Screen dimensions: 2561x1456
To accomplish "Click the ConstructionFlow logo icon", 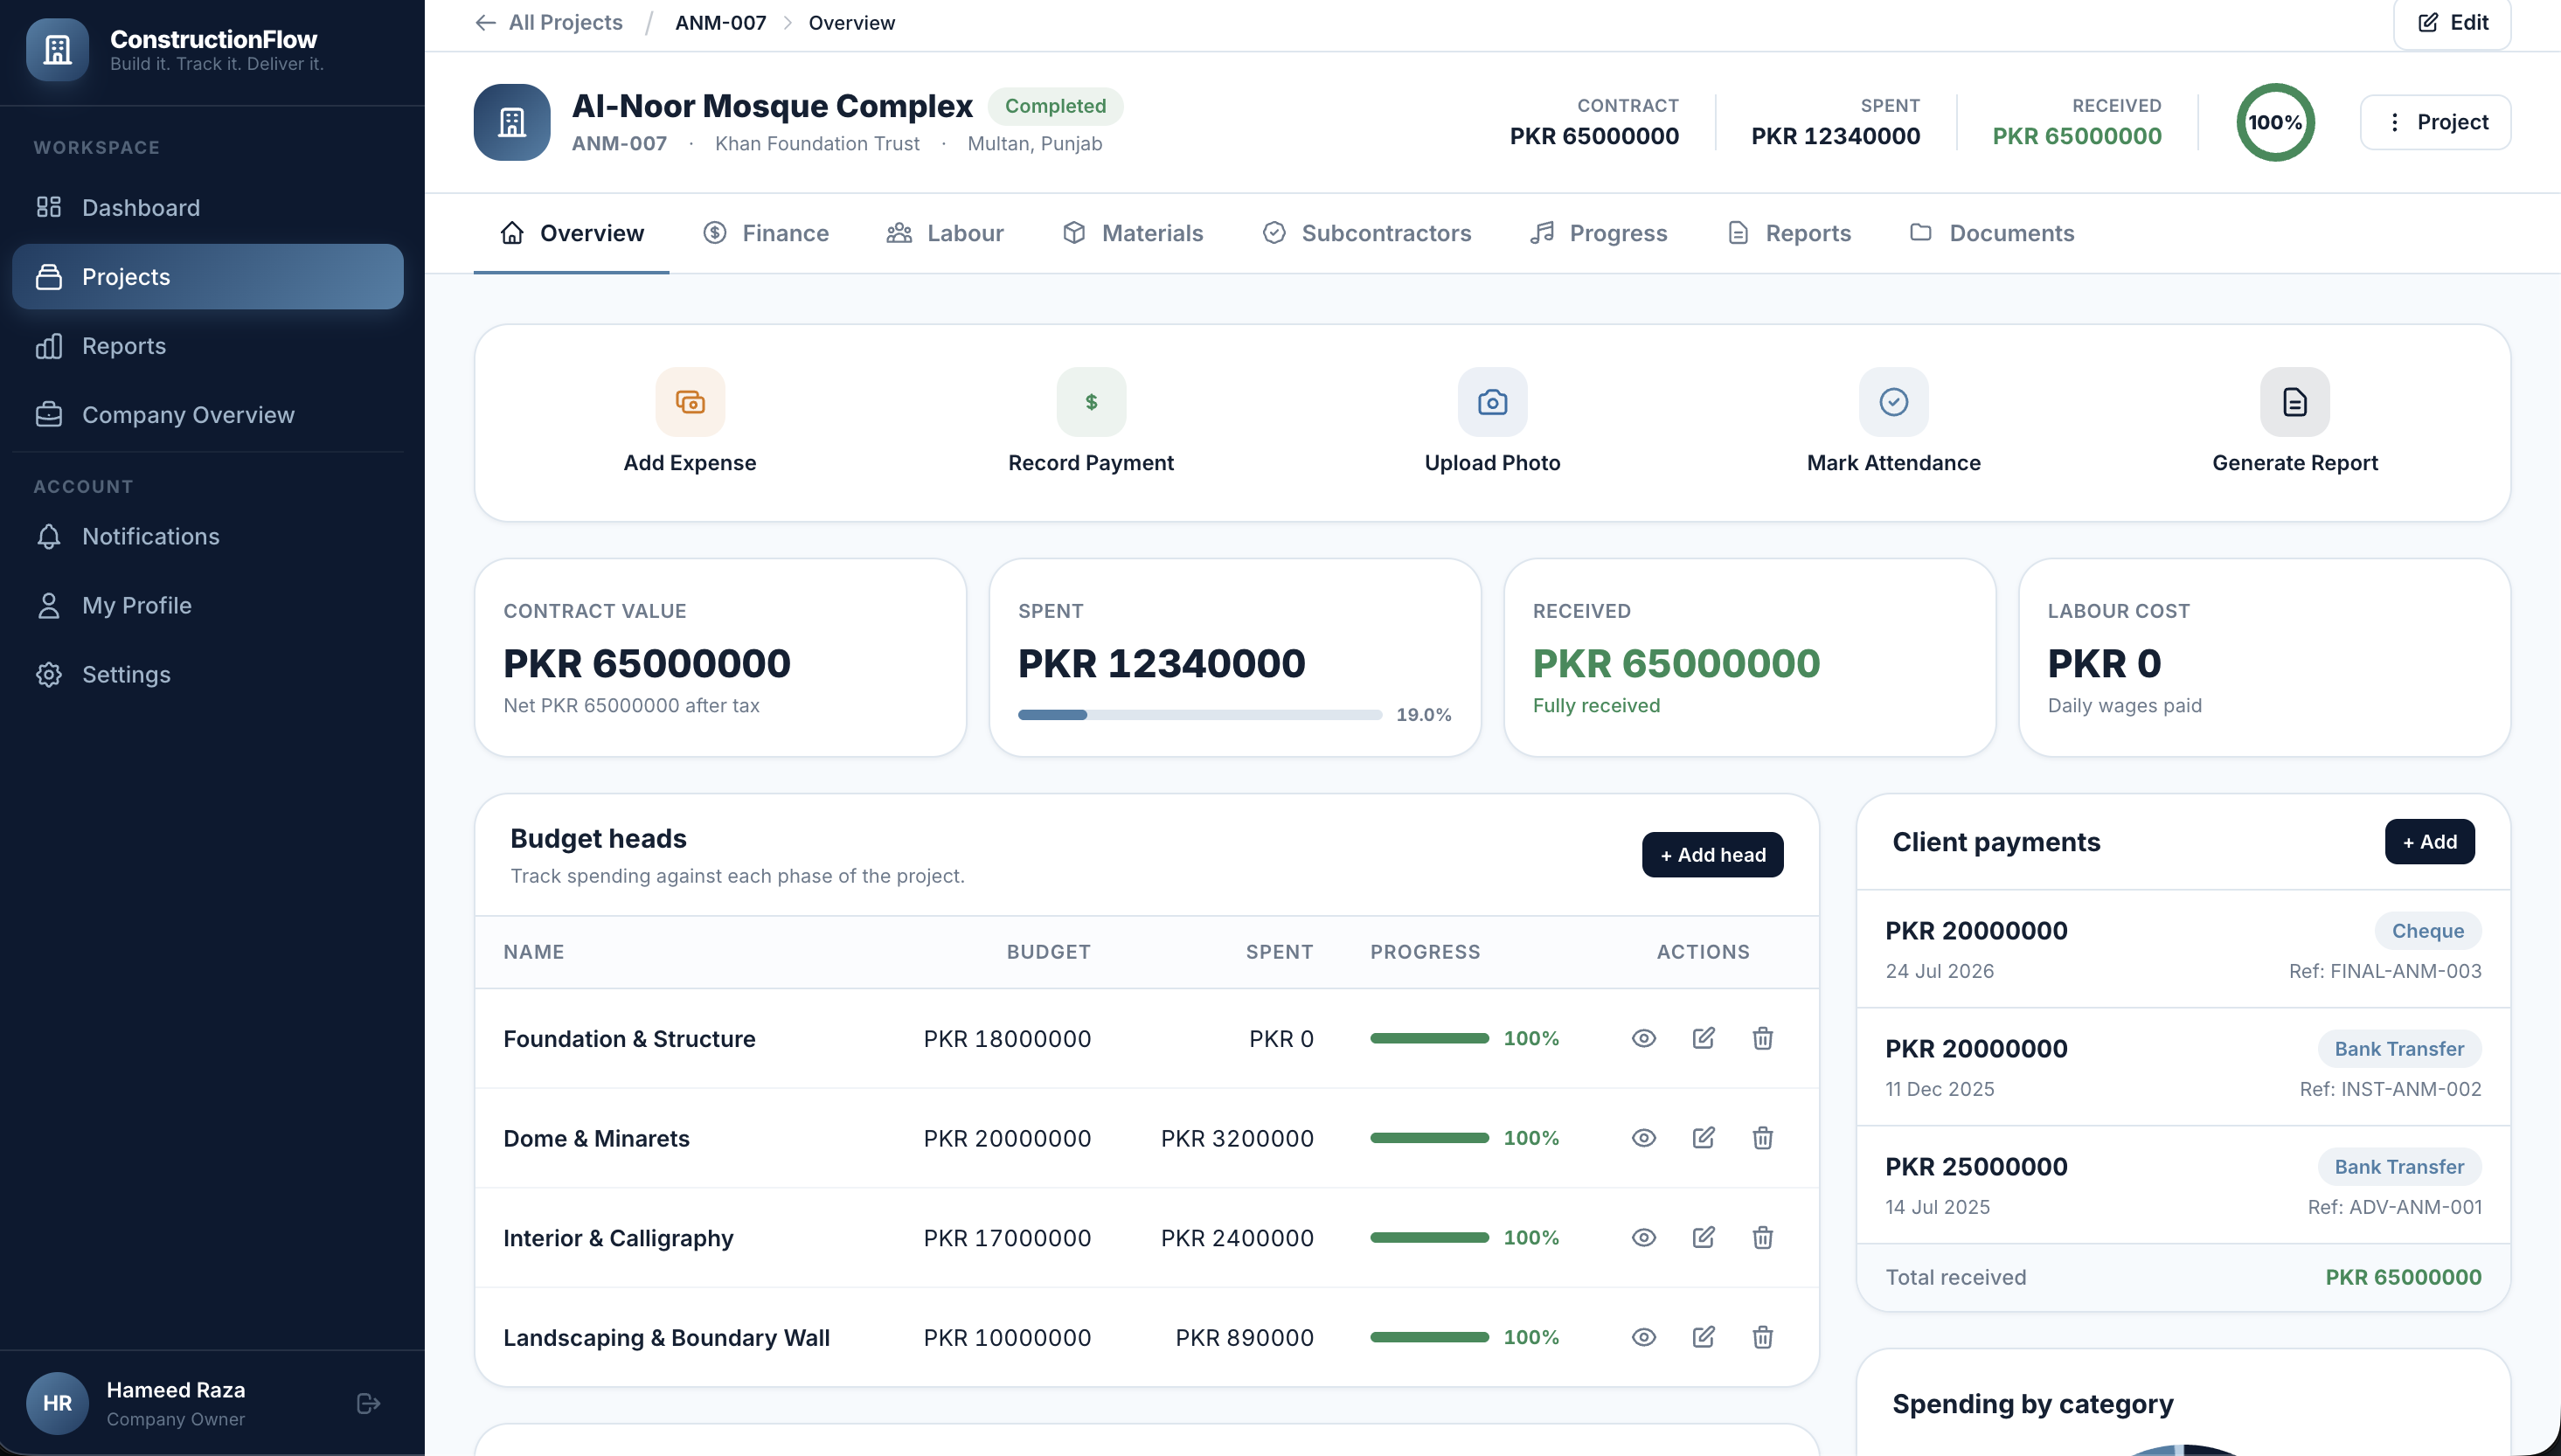I will (x=57, y=49).
